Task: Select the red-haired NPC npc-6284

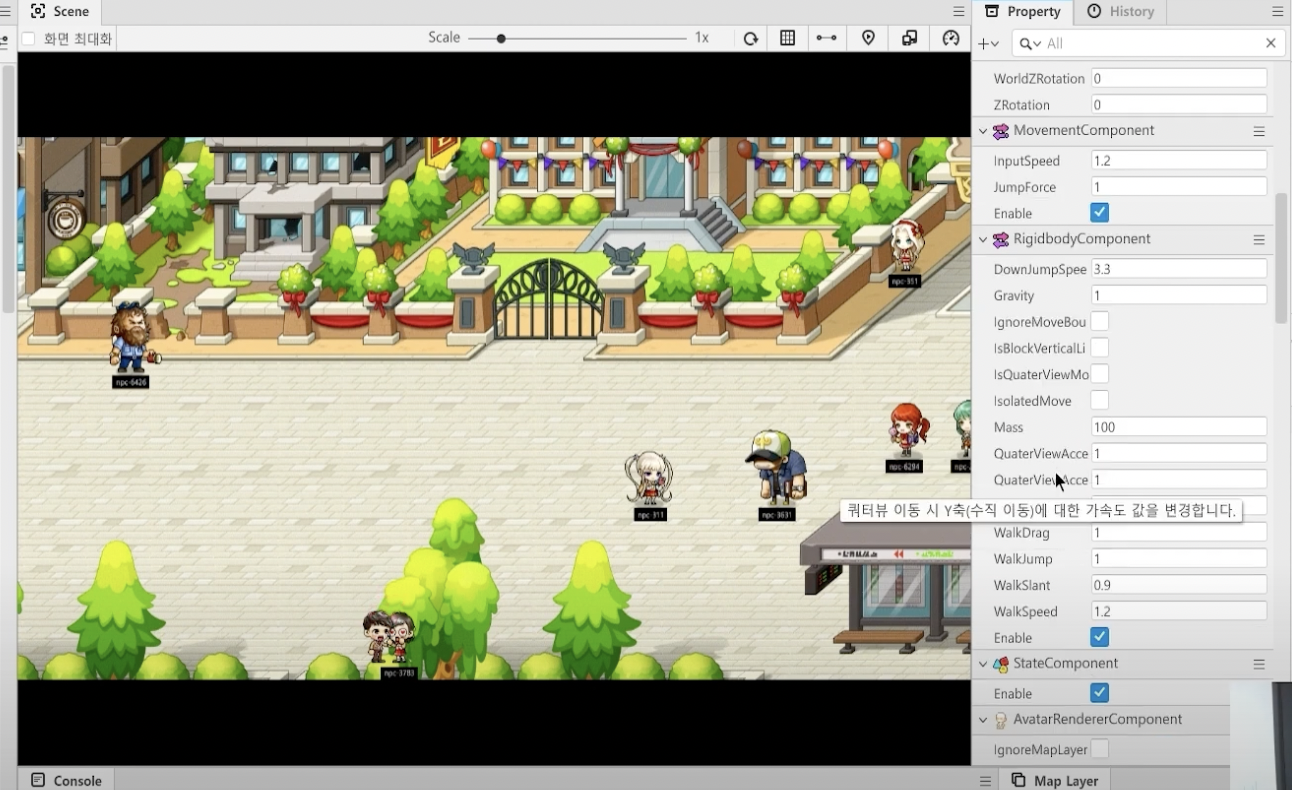Action: click(906, 430)
